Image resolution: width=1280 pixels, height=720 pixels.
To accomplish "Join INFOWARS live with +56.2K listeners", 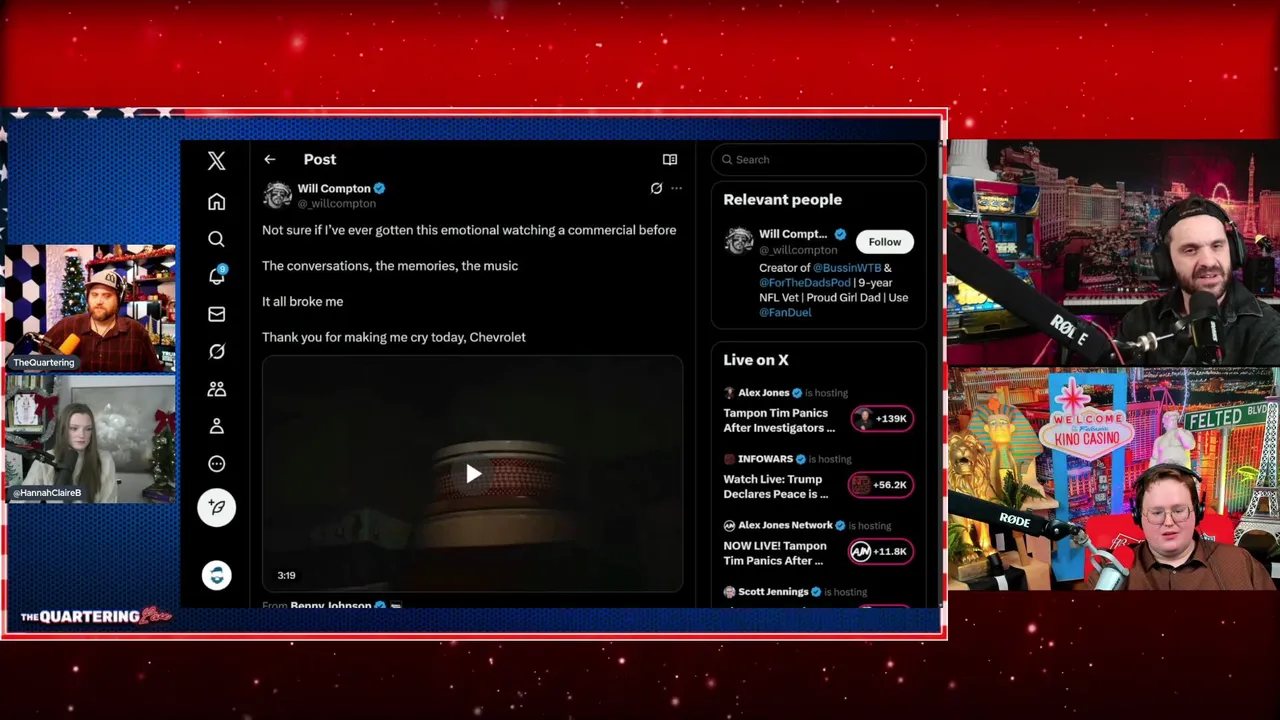I will coord(879,485).
